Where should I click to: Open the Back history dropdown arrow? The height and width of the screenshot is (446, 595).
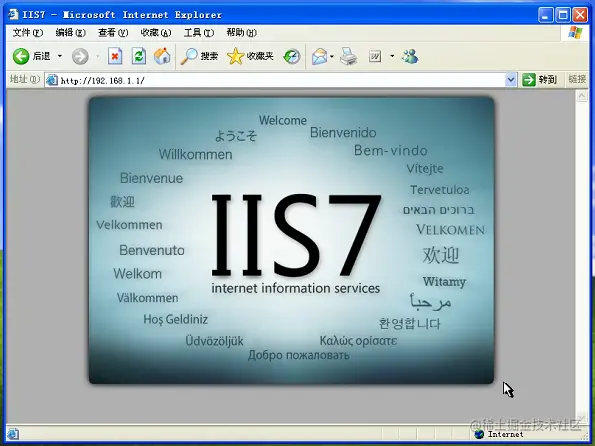coord(60,56)
